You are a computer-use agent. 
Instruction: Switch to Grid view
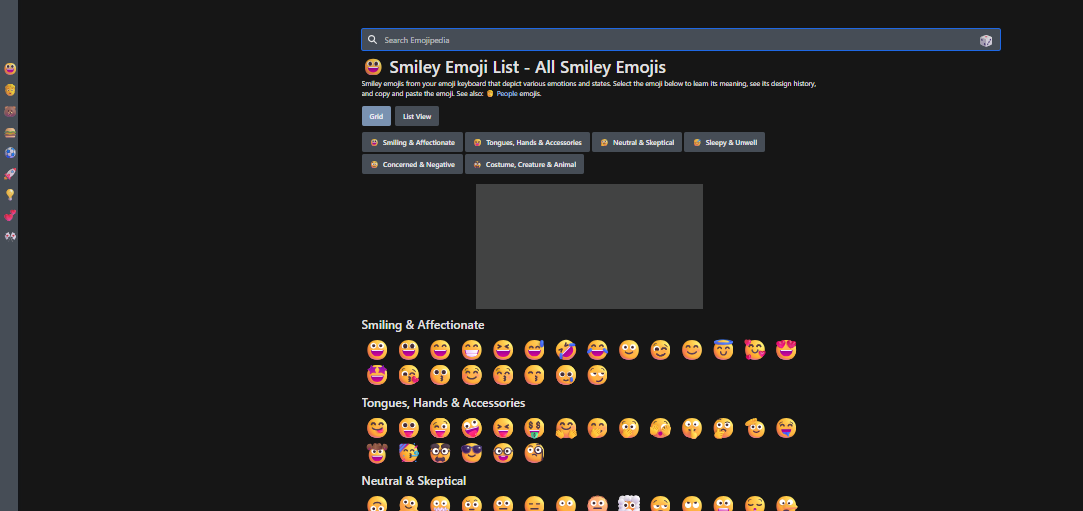pos(376,116)
